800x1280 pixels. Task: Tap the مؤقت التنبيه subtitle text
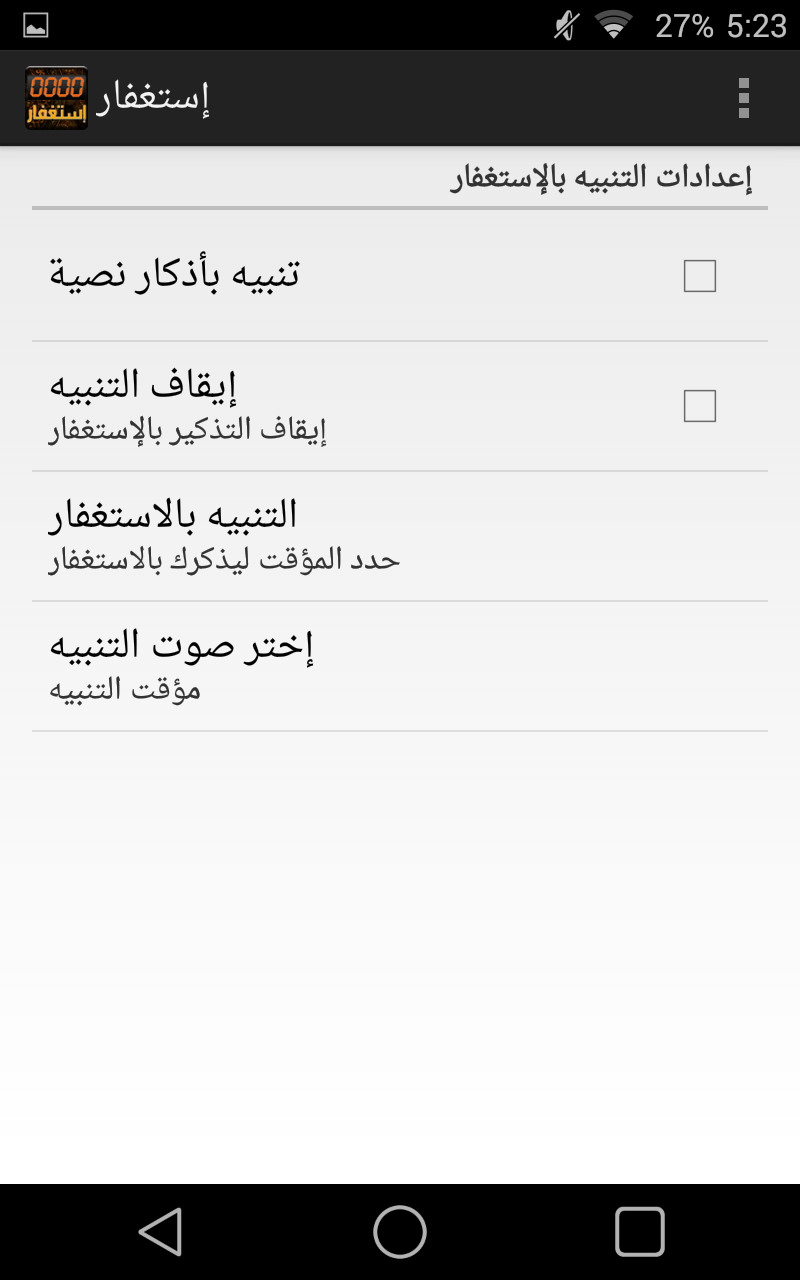click(126, 690)
